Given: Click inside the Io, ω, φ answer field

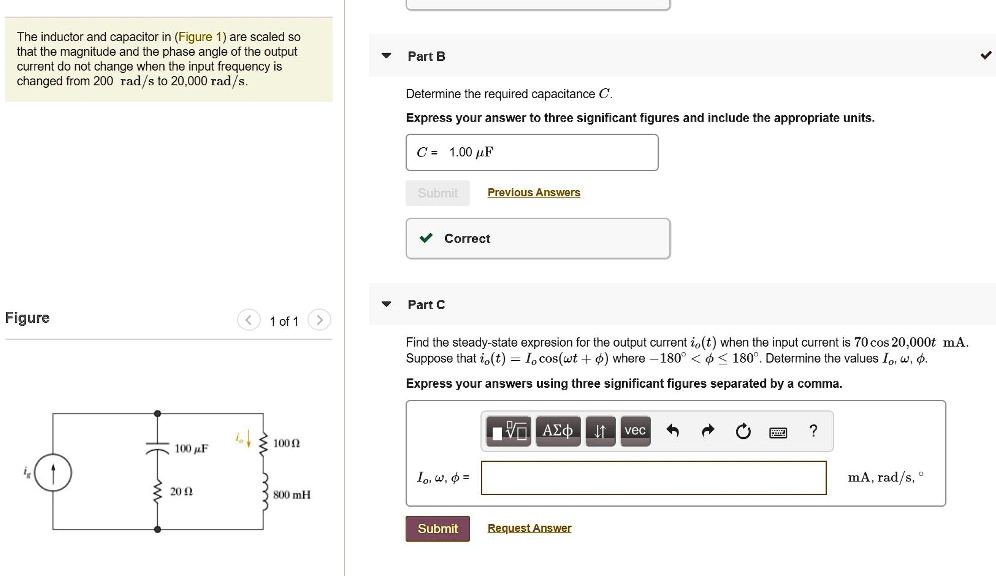Looking at the screenshot, I should [650, 478].
